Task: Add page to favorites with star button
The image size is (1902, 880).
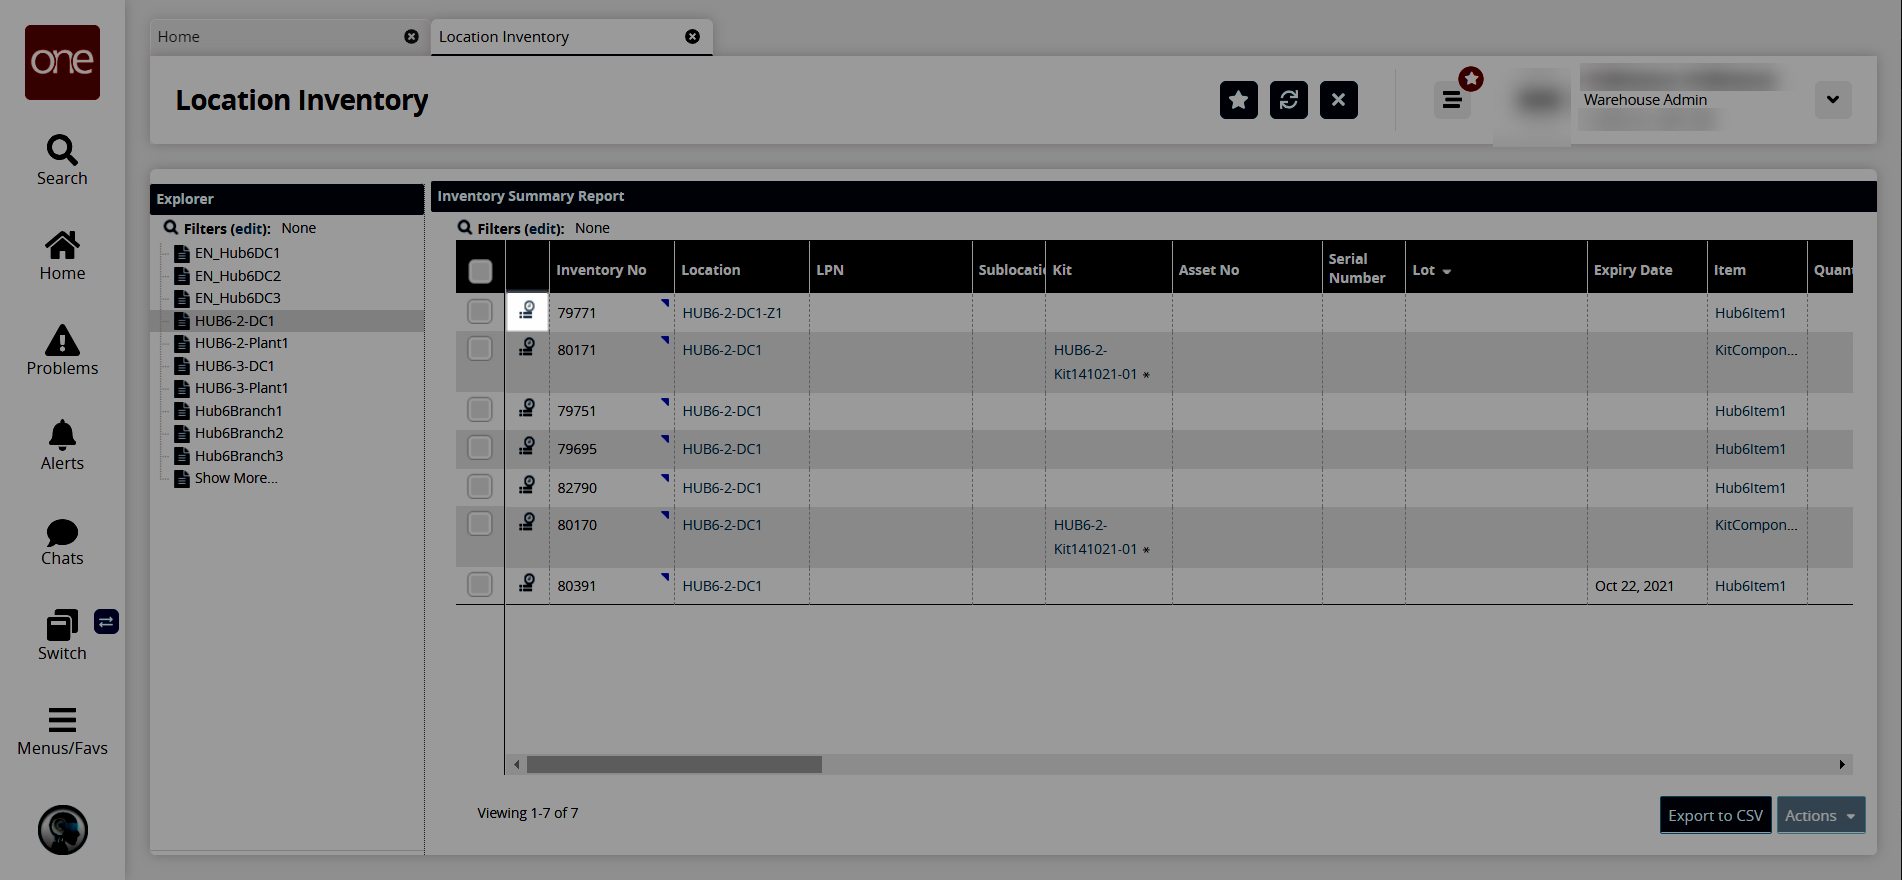Action: [x=1239, y=100]
